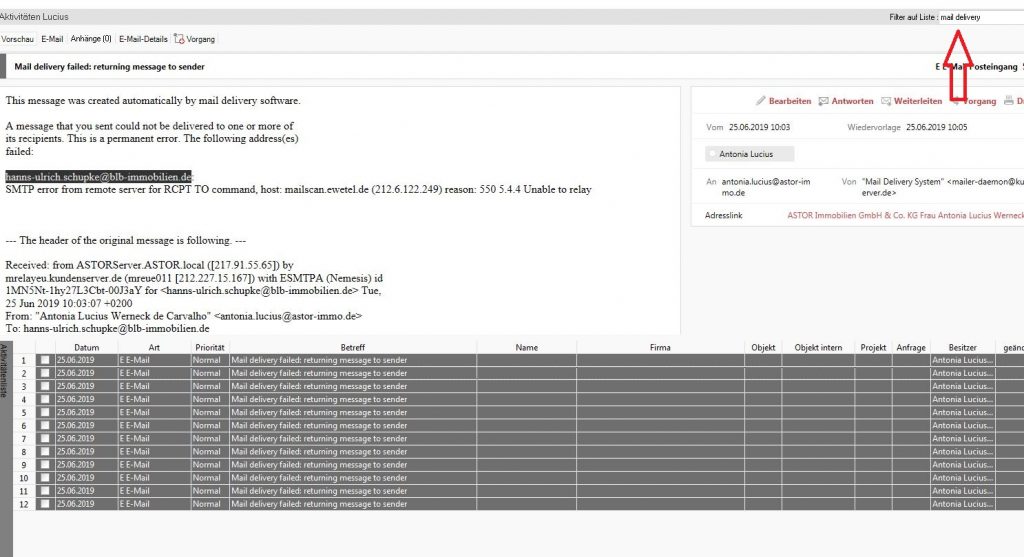Open the Anhänge (0) tab
This screenshot has width=1024, height=557.
pos(91,39)
